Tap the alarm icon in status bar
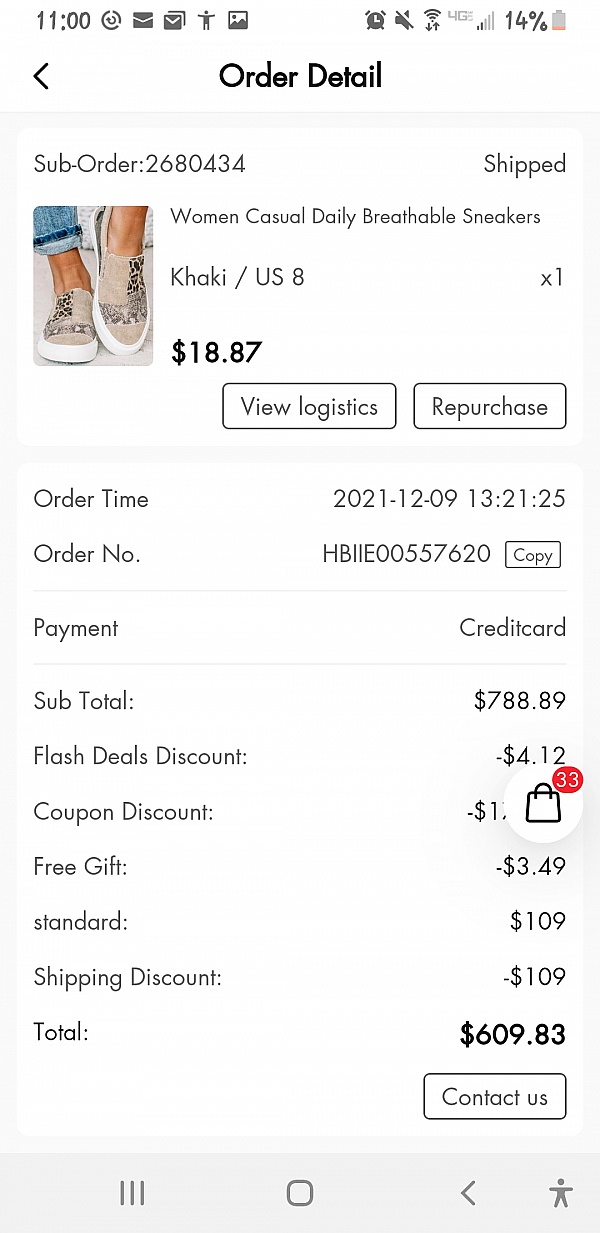Image resolution: width=600 pixels, height=1233 pixels. [375, 20]
